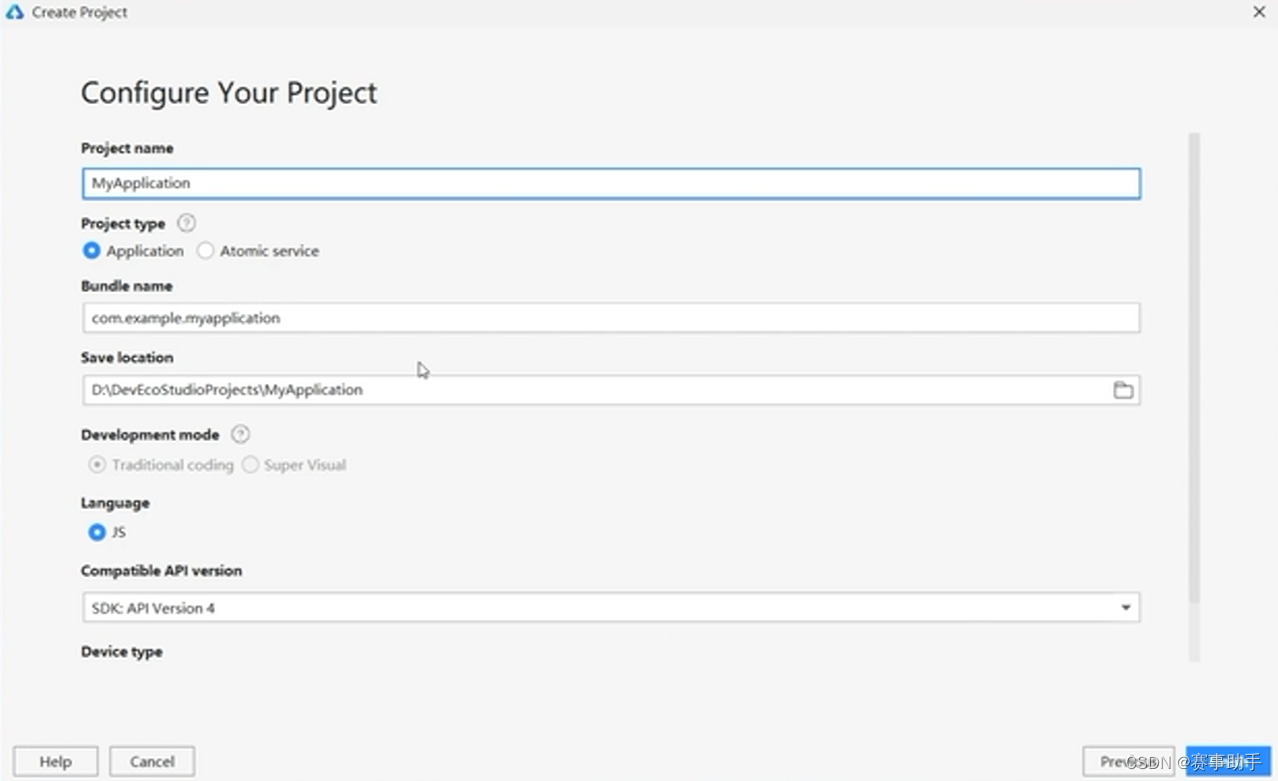Click the Help button
Screen dimensions: 1278x781
56,761
